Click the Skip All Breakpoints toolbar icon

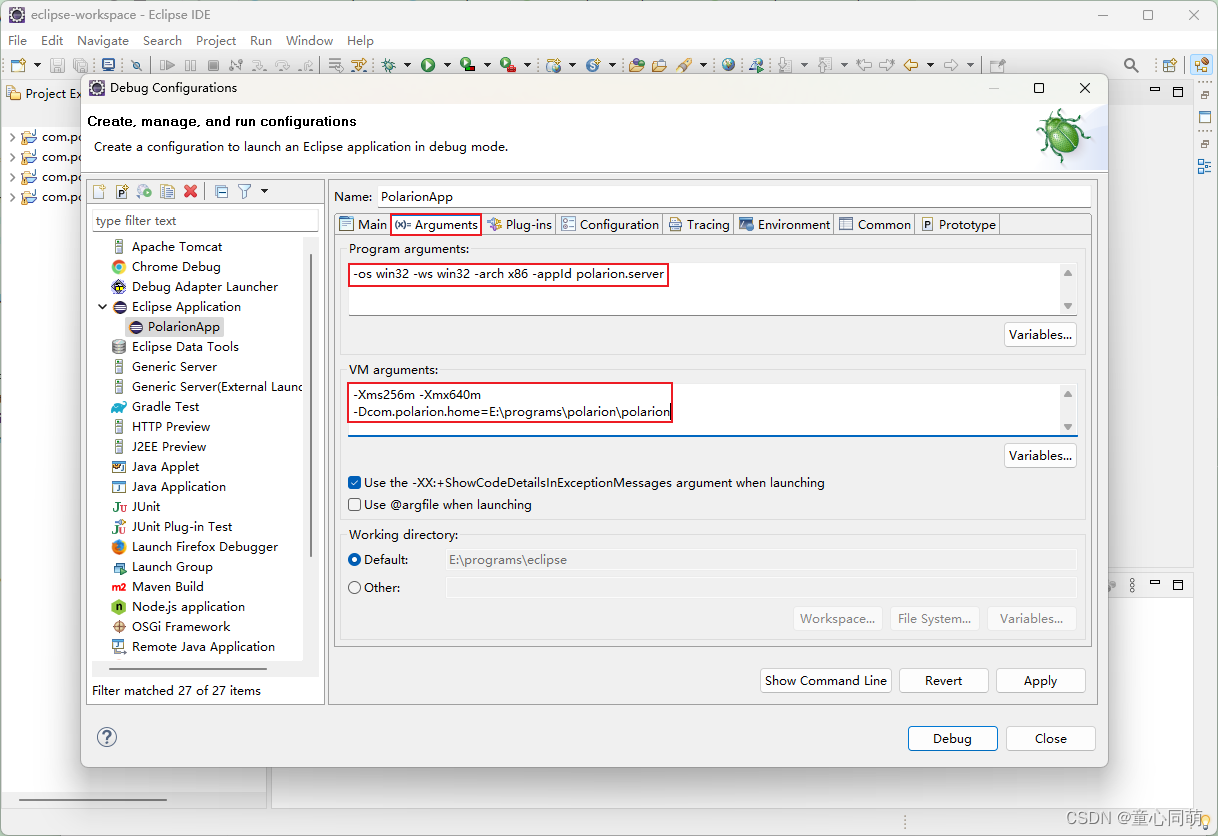[x=136, y=65]
